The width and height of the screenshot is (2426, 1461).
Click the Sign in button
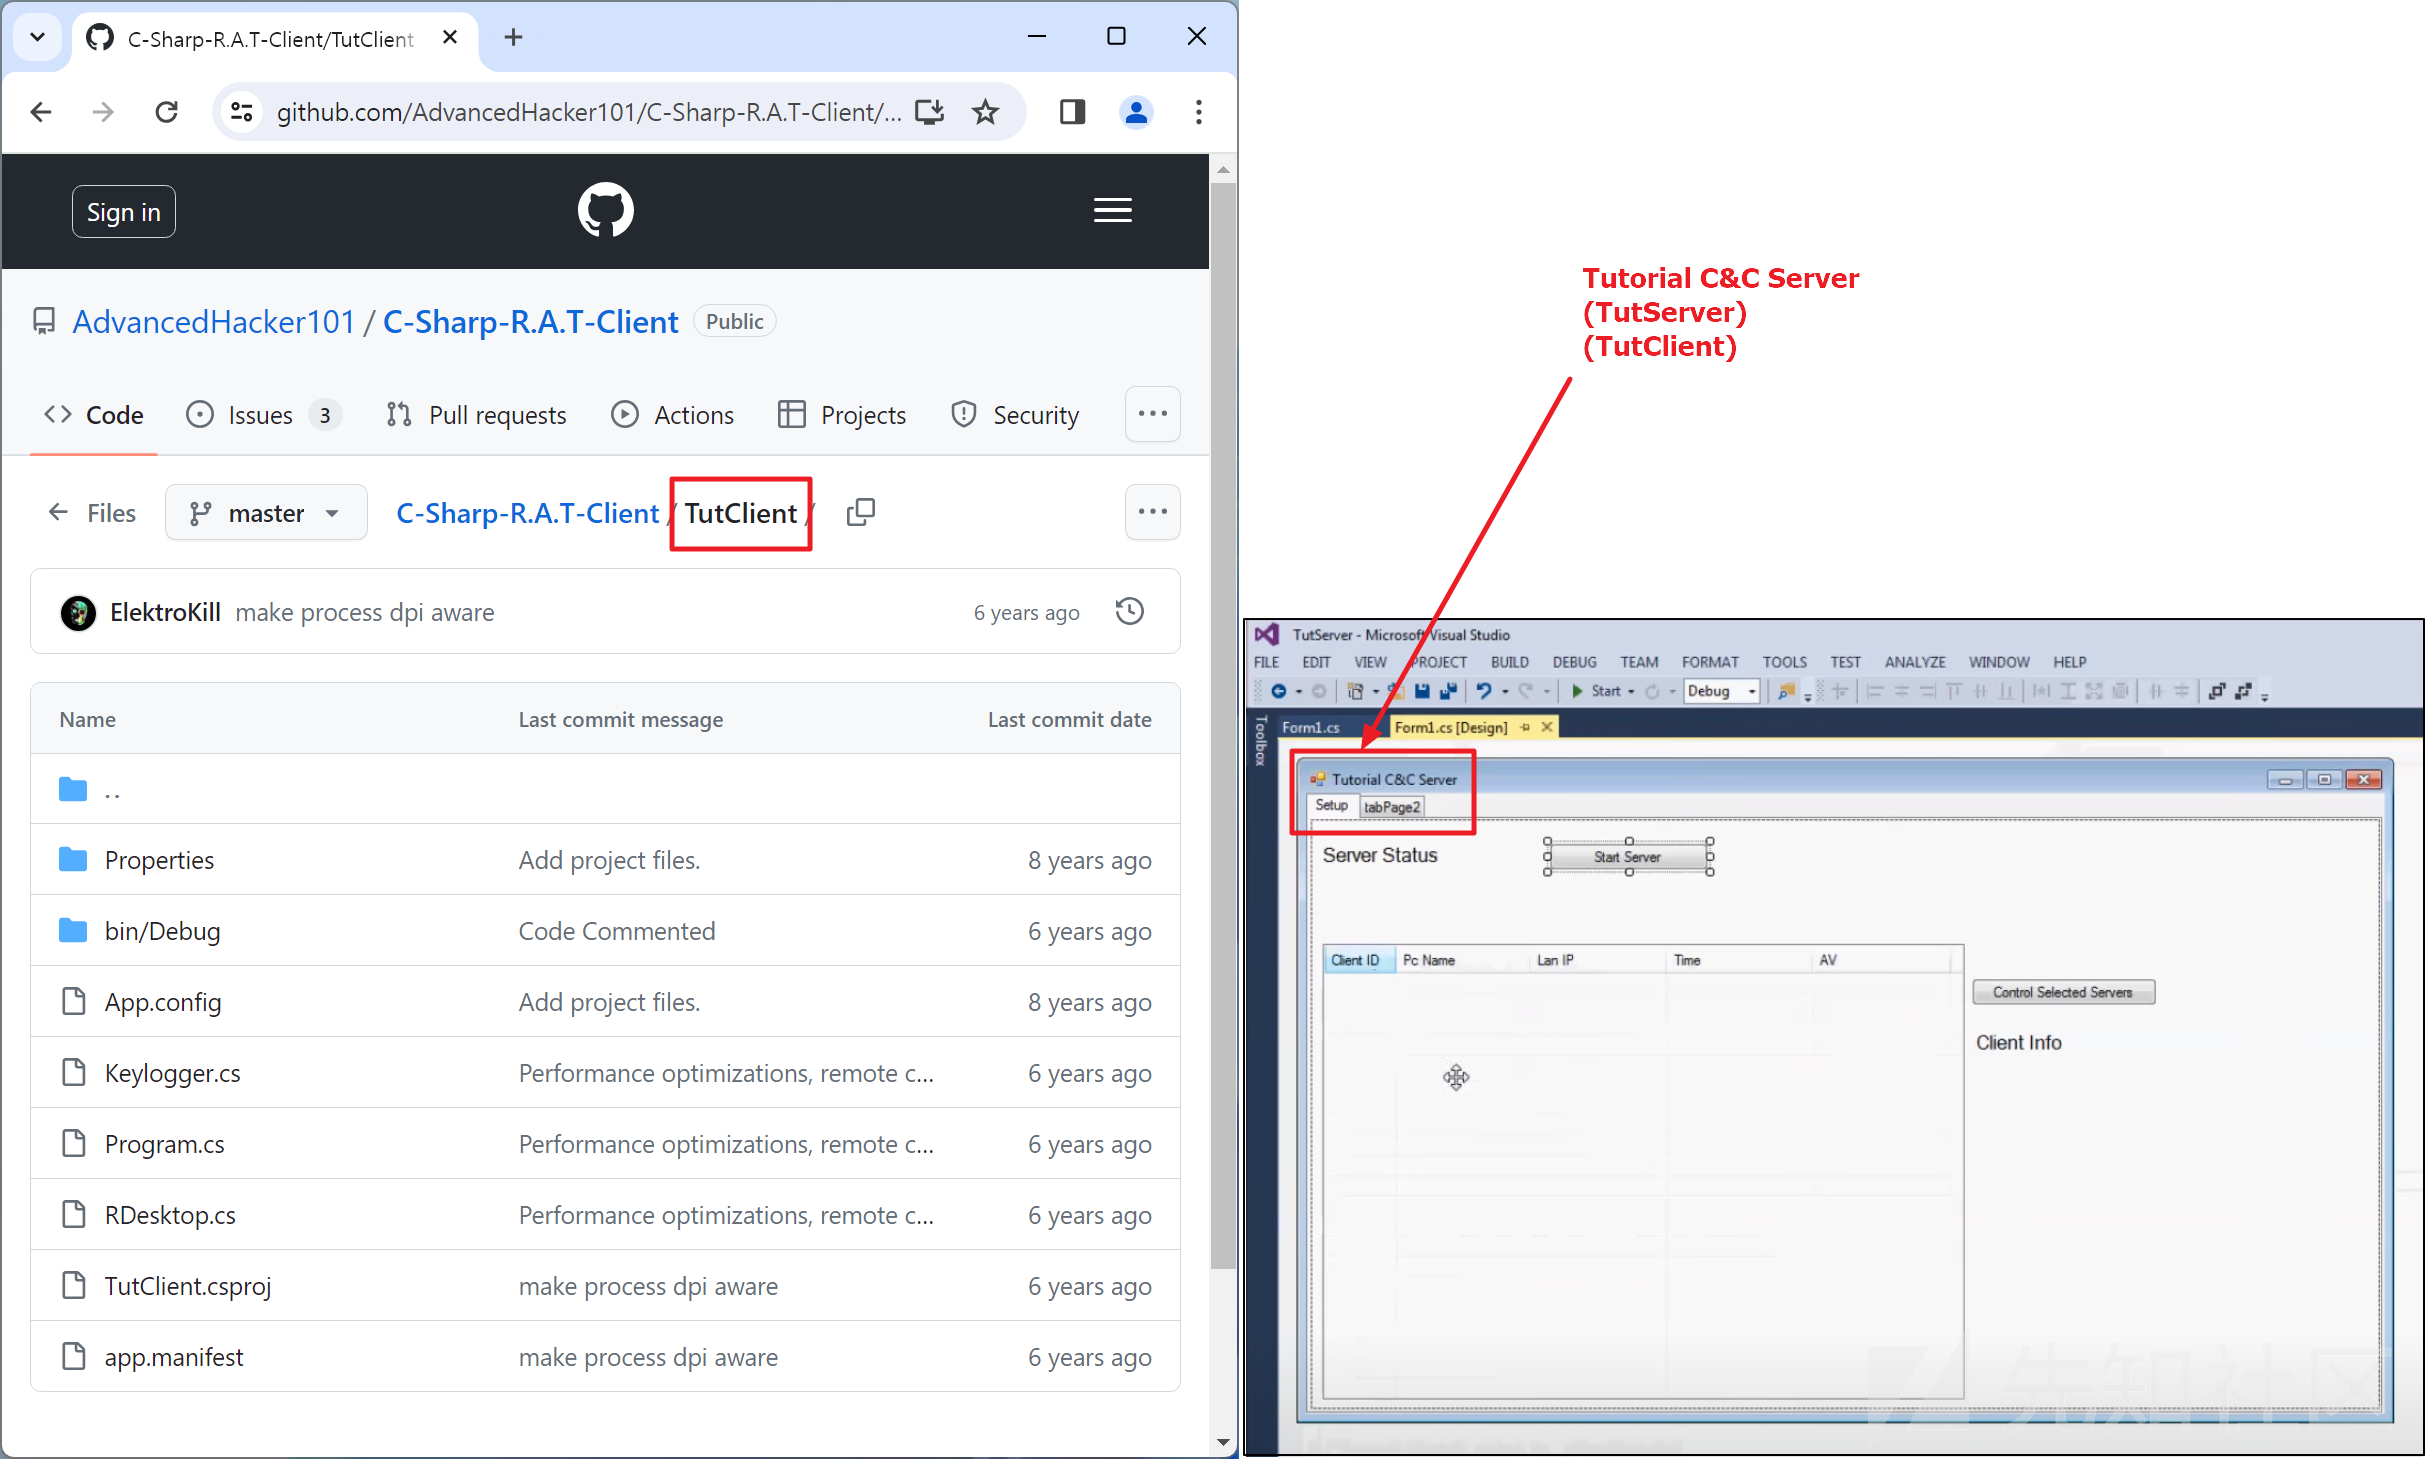point(124,212)
